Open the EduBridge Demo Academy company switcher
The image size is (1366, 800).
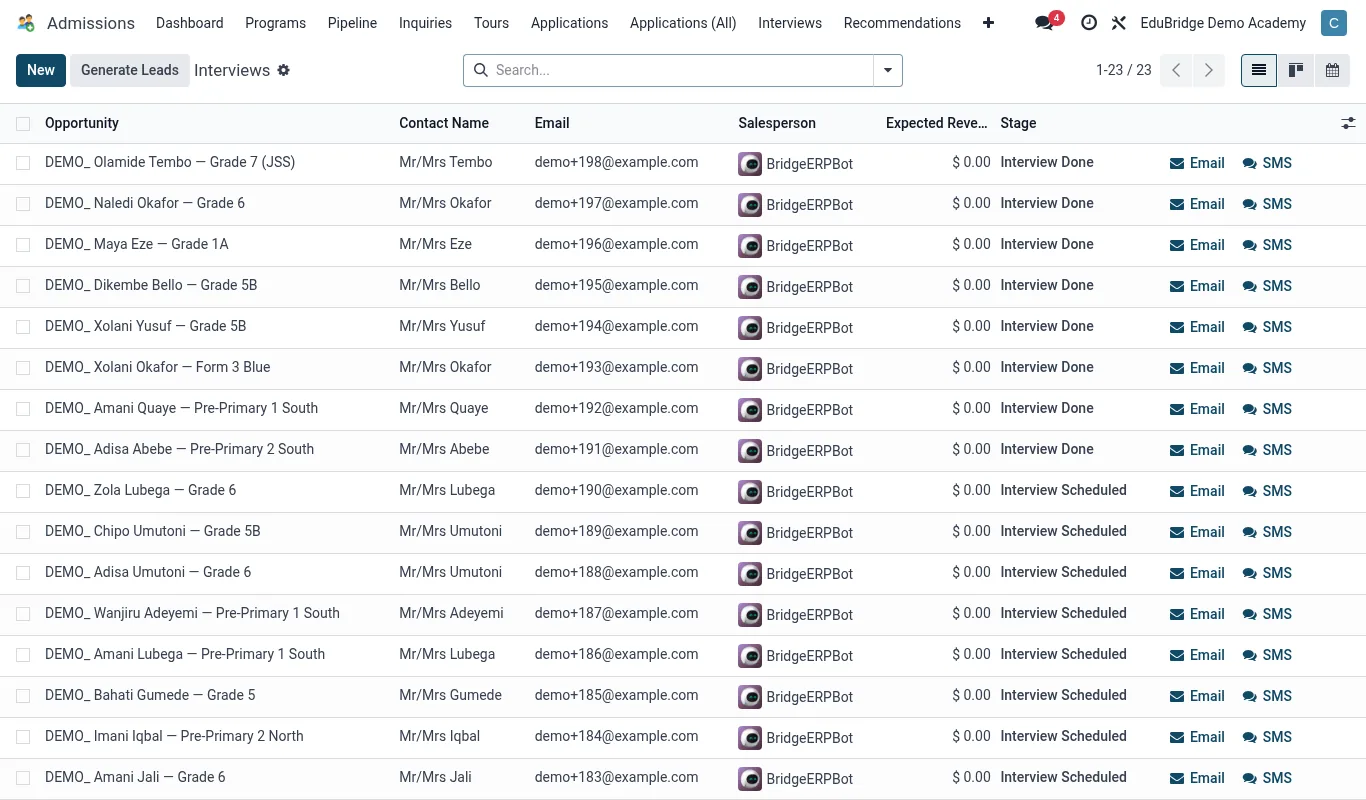[x=1223, y=23]
